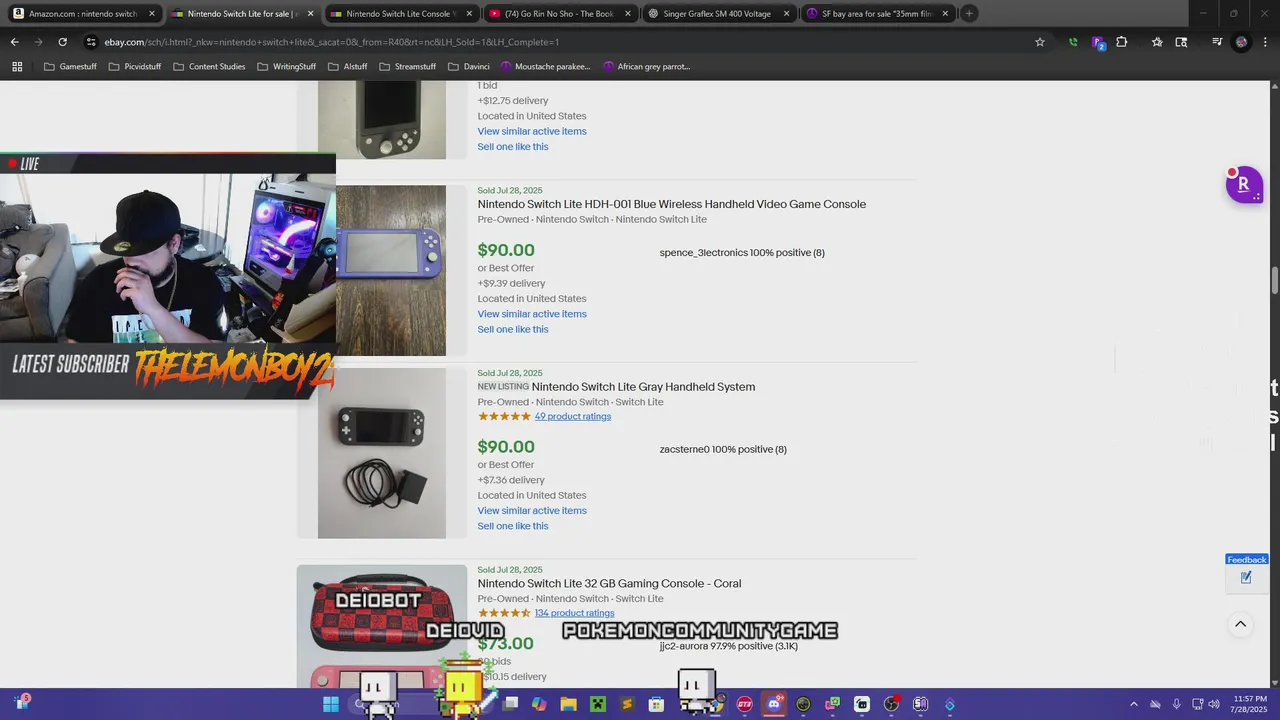Screen dimensions: 1280x720
Task: Open site information icon in address bar
Action: click(x=91, y=42)
